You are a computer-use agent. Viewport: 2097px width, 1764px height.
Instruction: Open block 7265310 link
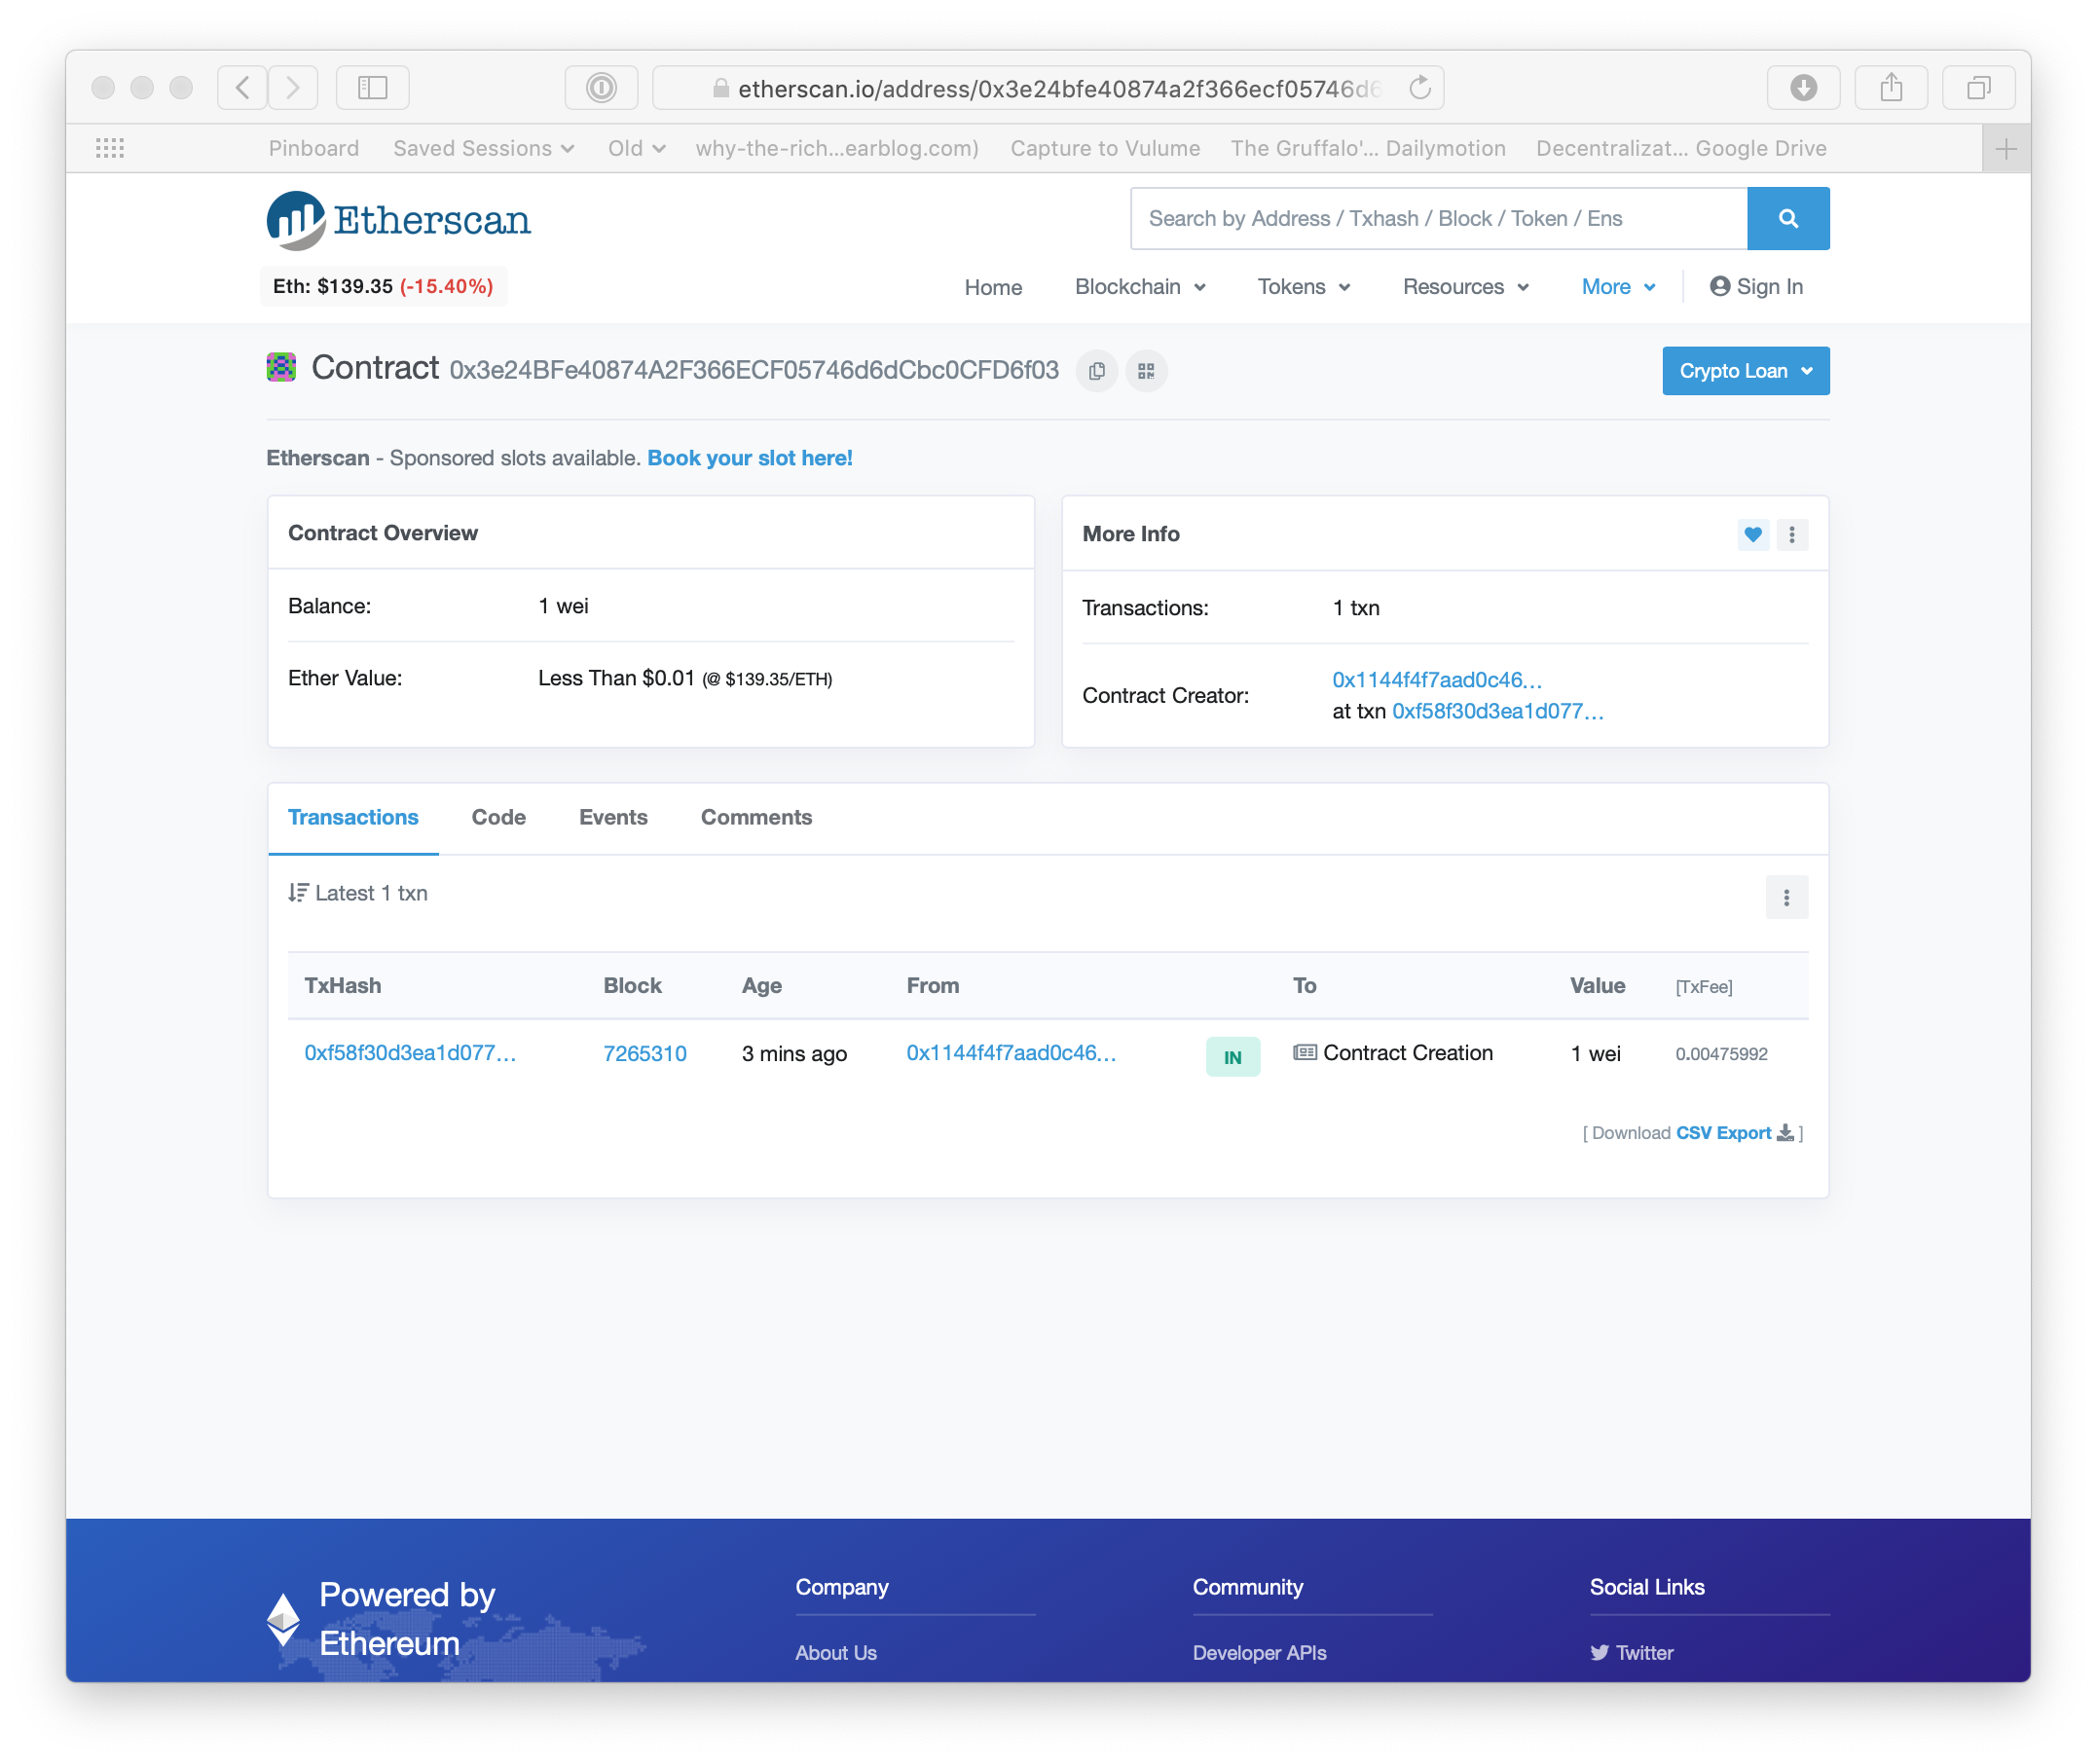644,1053
